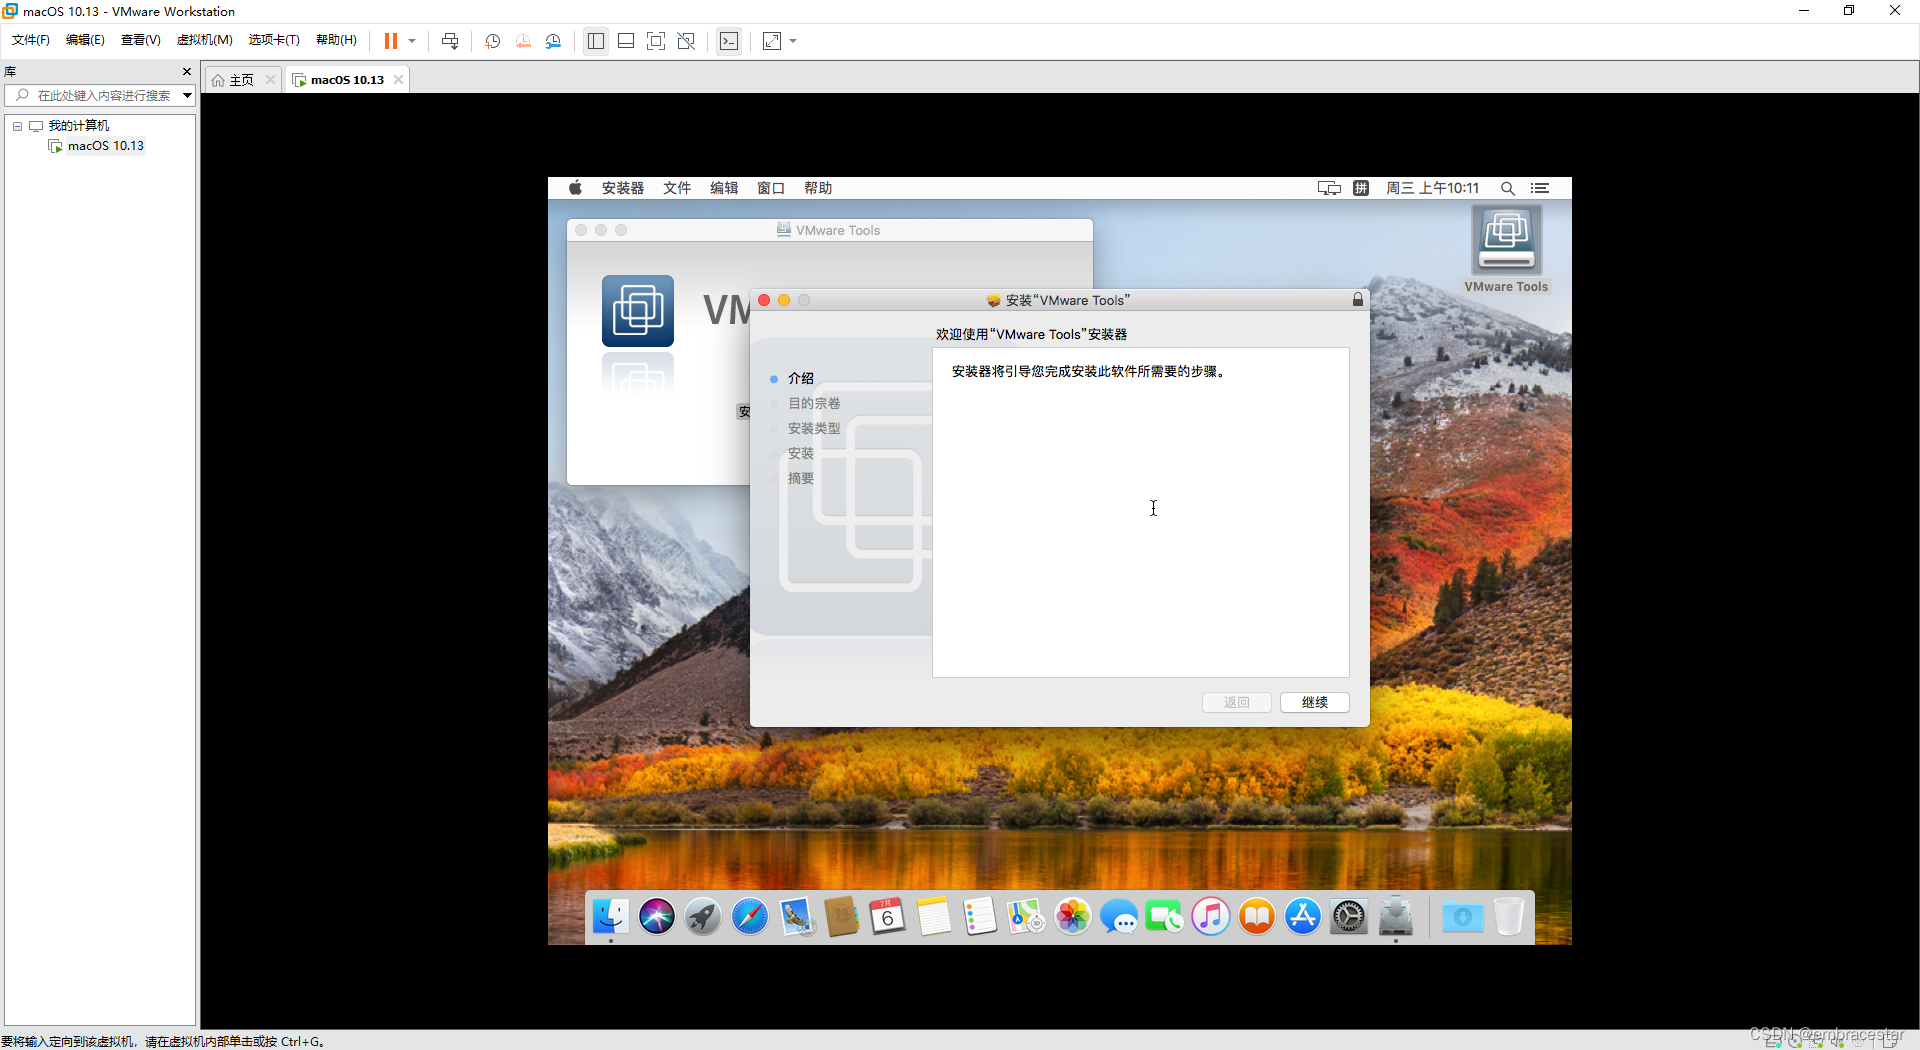The height and width of the screenshot is (1050, 1920).
Task: Click the VMware Tools package icon in background window
Action: pos(638,311)
